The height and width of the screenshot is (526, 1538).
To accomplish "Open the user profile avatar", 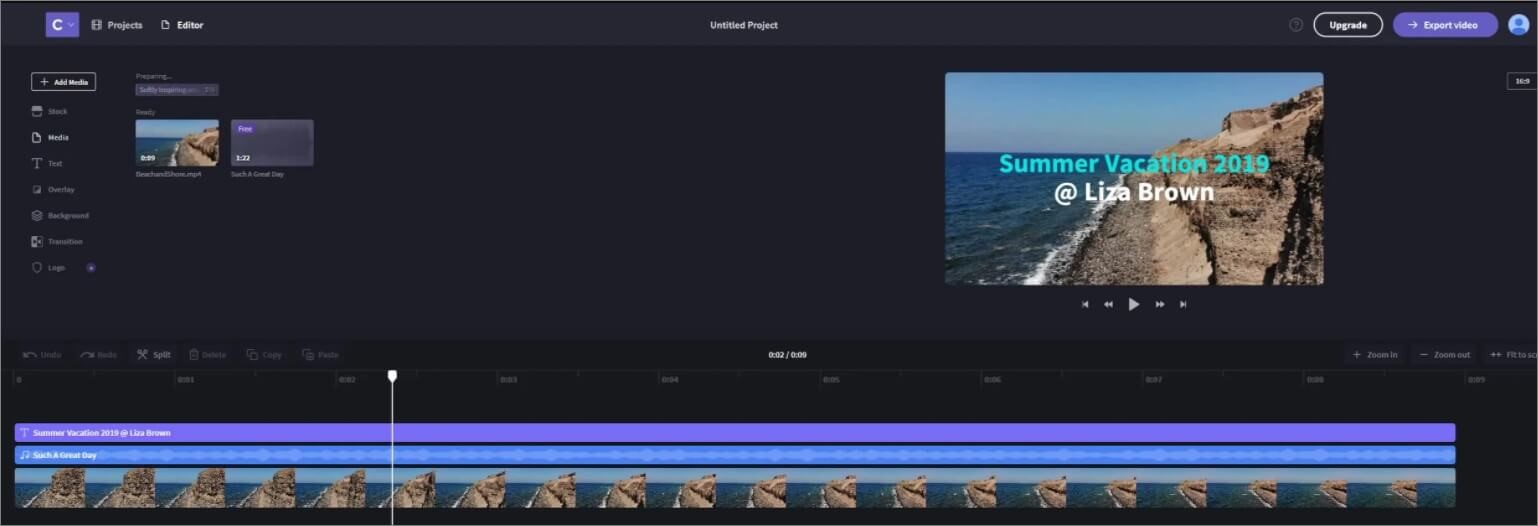I will tap(1518, 25).
